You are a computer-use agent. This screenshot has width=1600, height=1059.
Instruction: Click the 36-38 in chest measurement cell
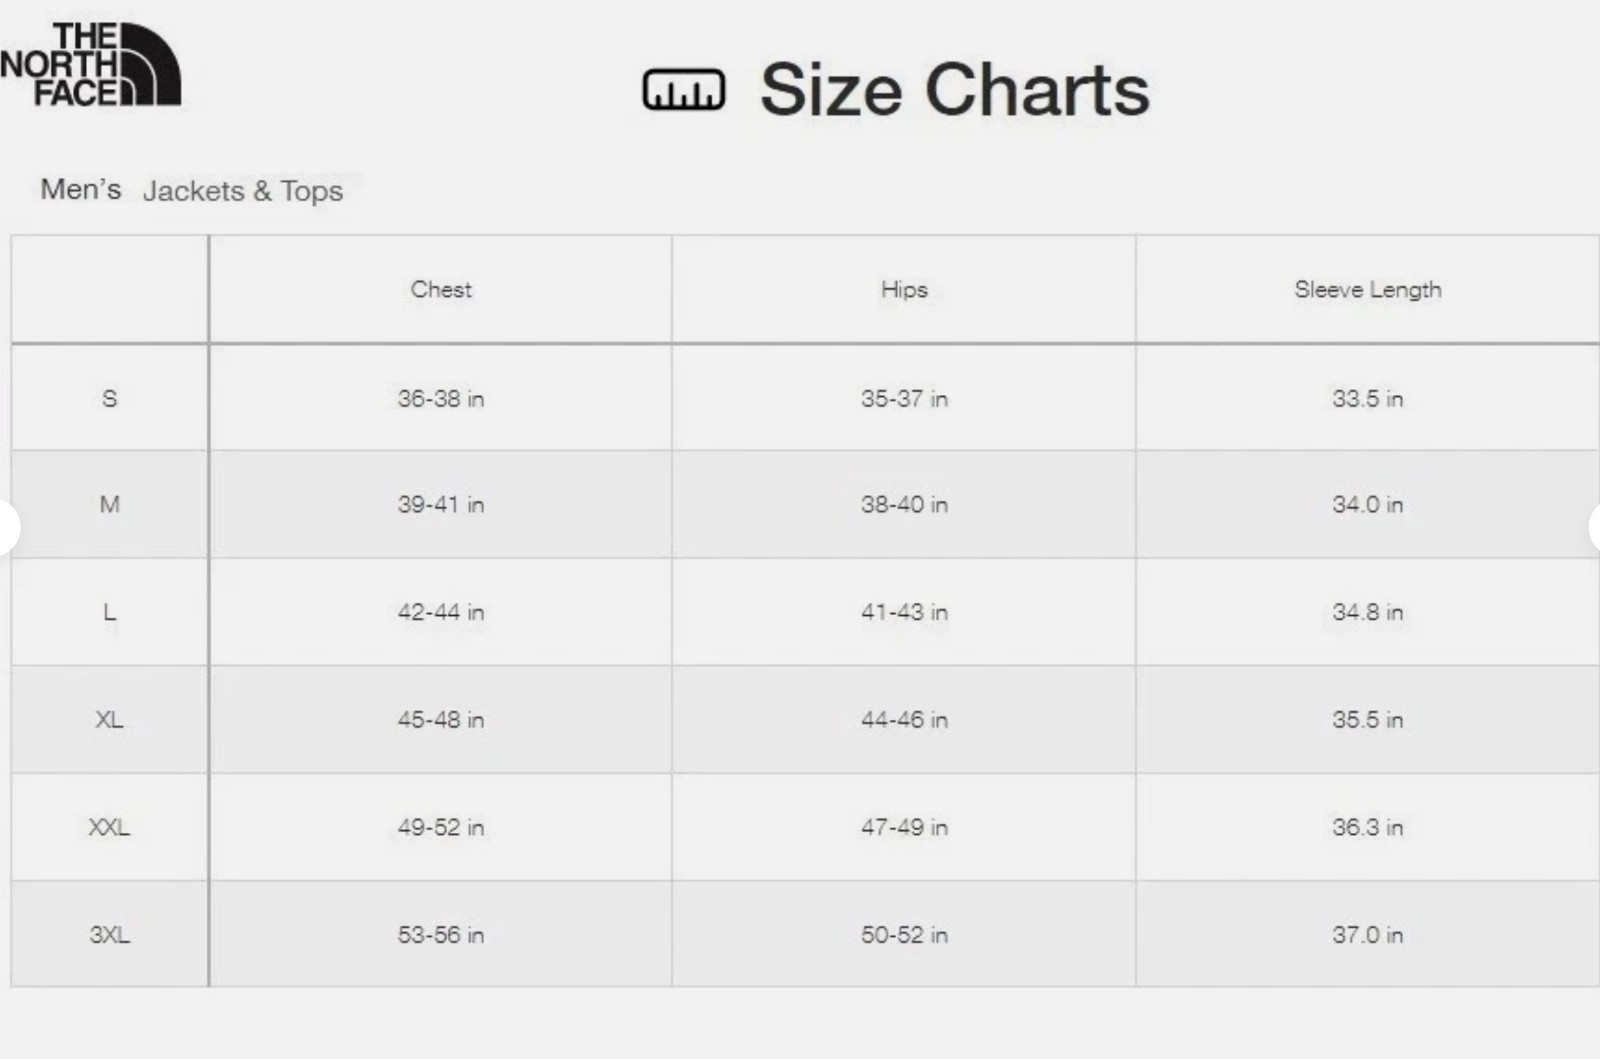pos(441,399)
